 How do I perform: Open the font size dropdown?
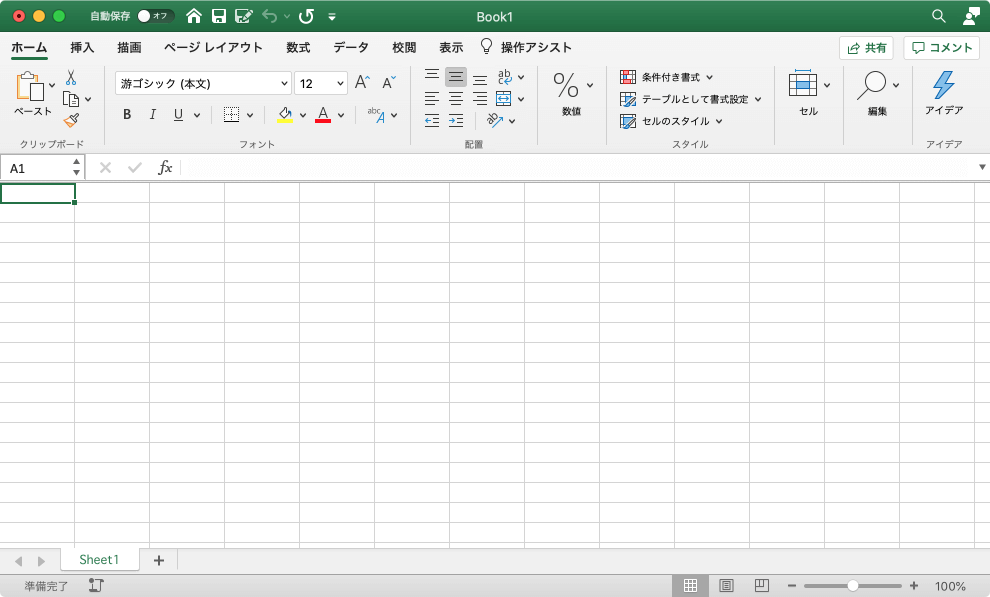340,83
